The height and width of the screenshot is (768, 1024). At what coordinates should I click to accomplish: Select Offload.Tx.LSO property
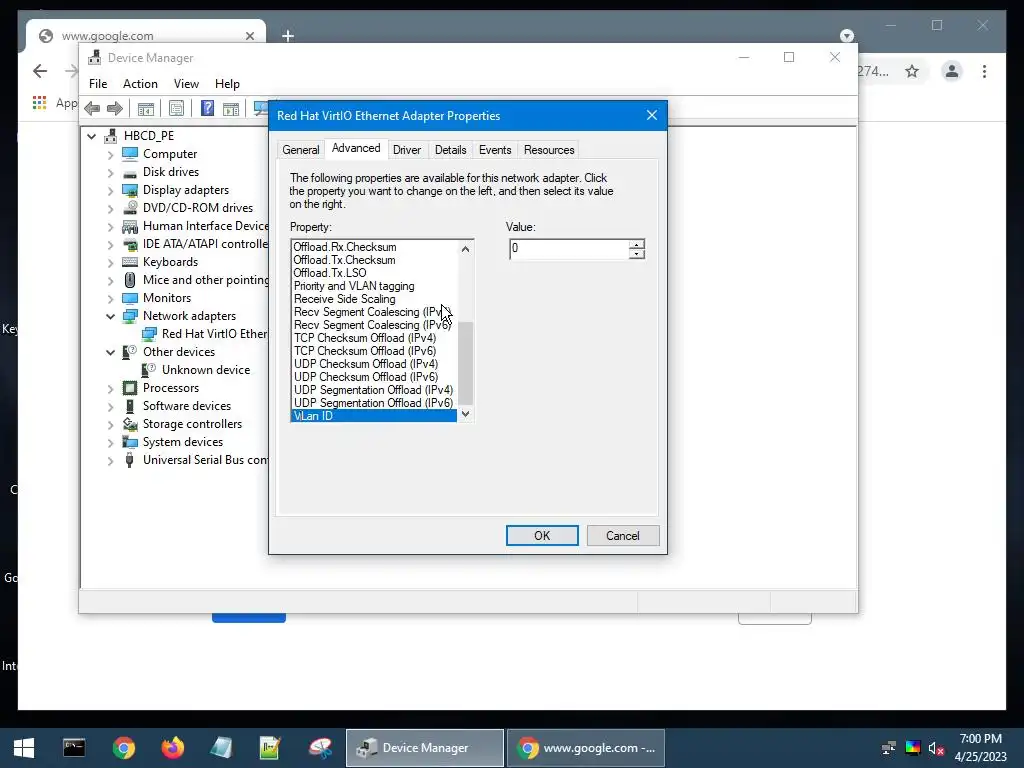pyautogui.click(x=329, y=273)
